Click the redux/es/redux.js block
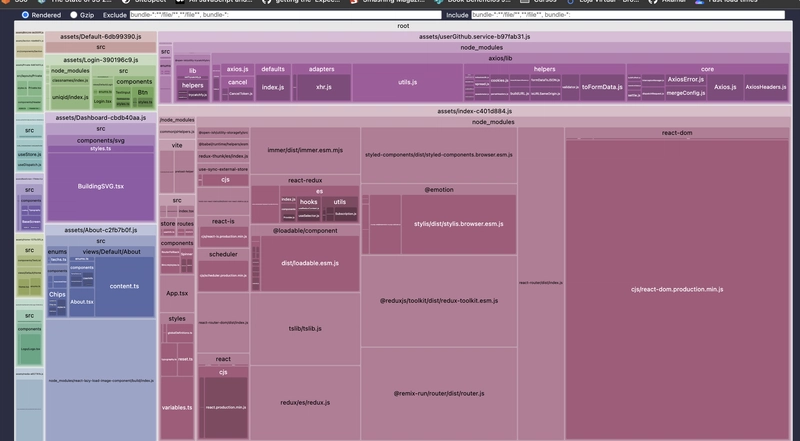 tap(305, 402)
